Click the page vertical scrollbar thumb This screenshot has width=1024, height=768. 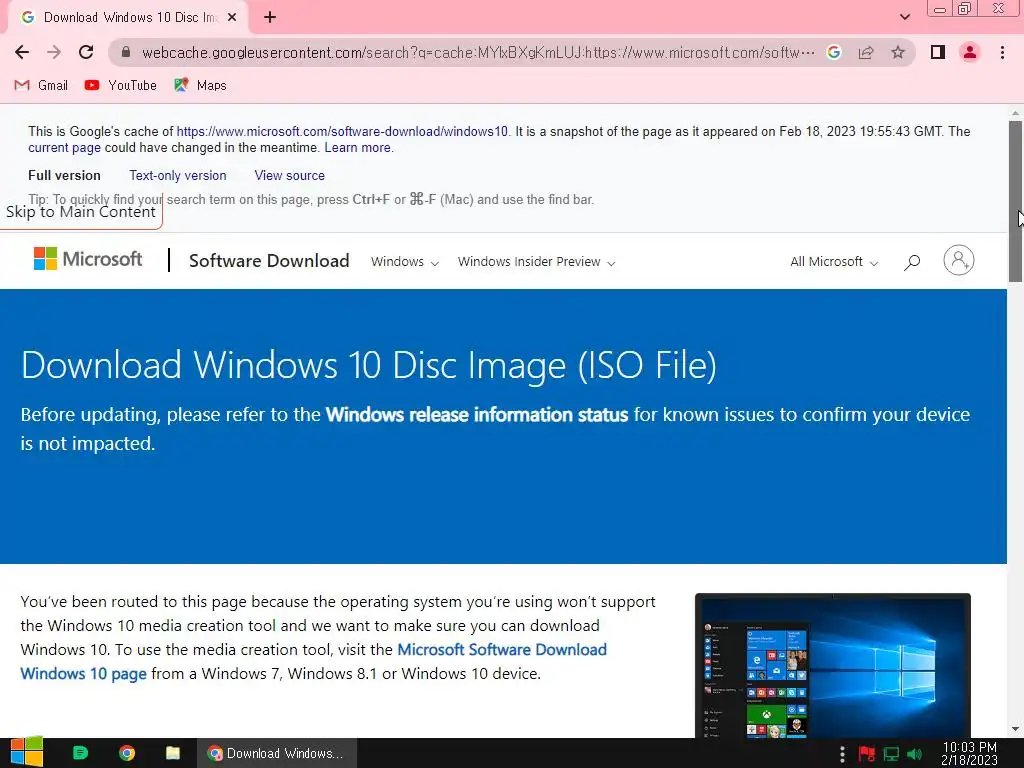(1015, 201)
